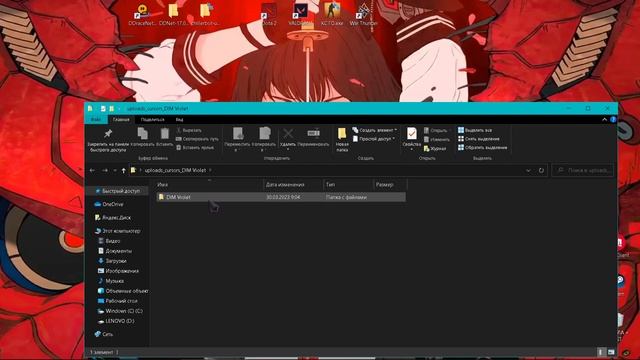The width and height of the screenshot is (640, 360).
Task: Switch to the Главная (Home) tab
Action: 121,120
